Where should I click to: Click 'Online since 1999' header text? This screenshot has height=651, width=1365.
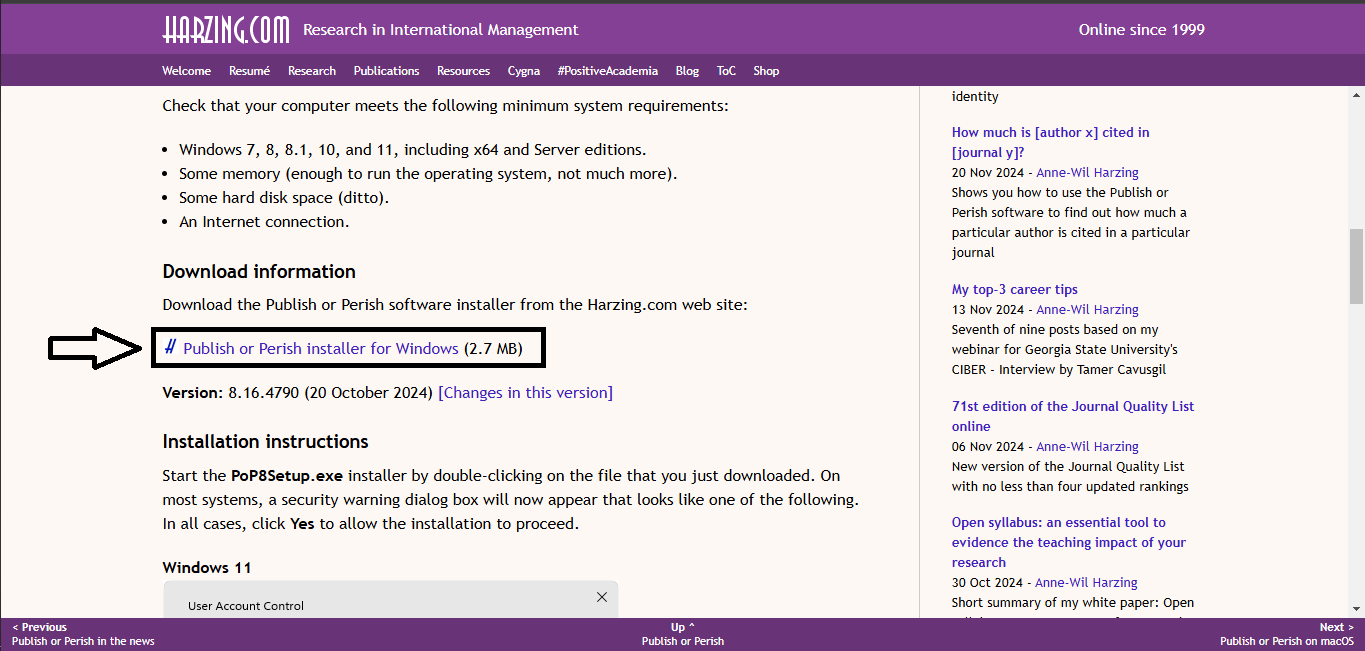click(1142, 30)
